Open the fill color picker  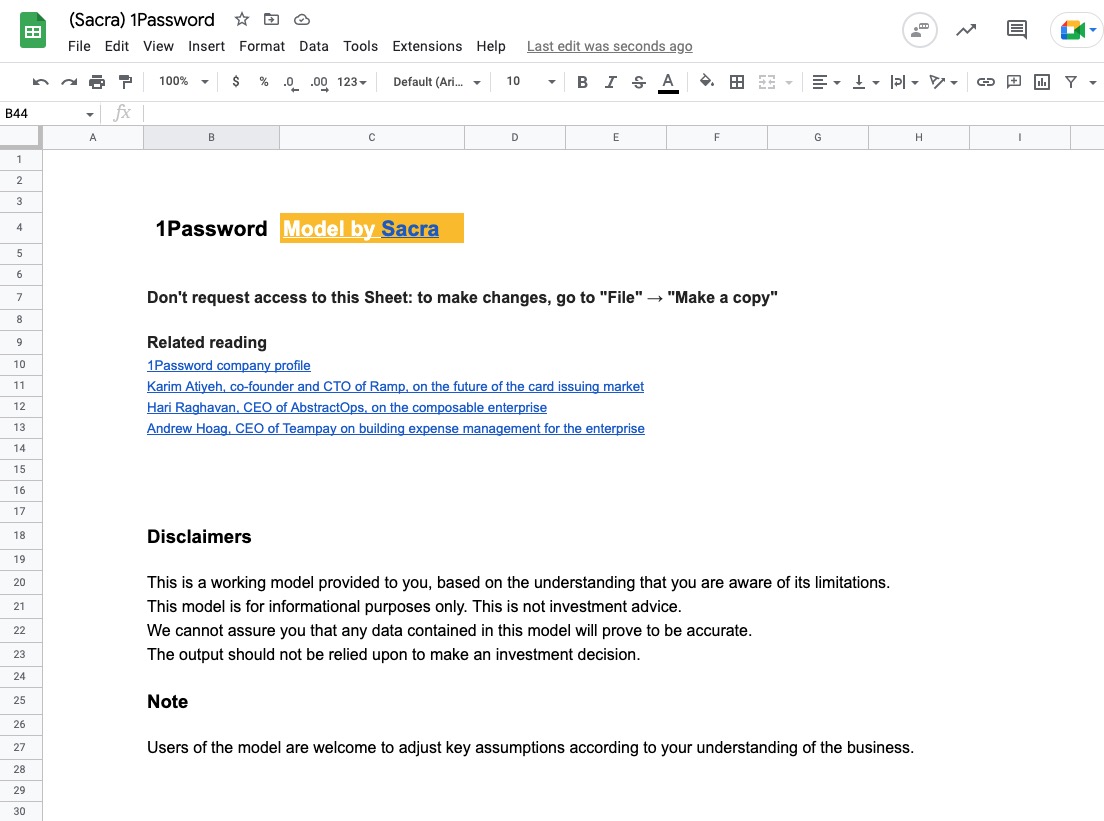coord(707,82)
